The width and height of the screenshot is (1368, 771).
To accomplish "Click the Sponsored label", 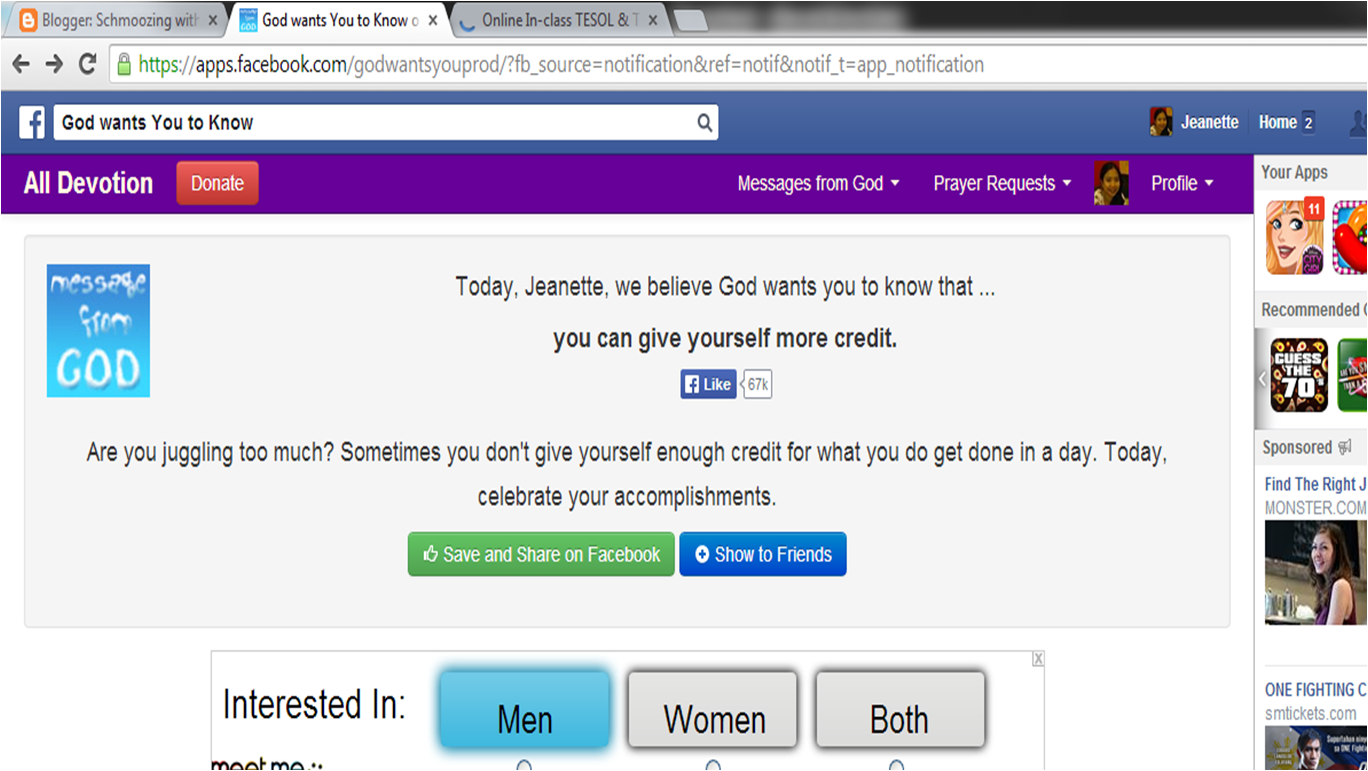I will click(x=1297, y=447).
